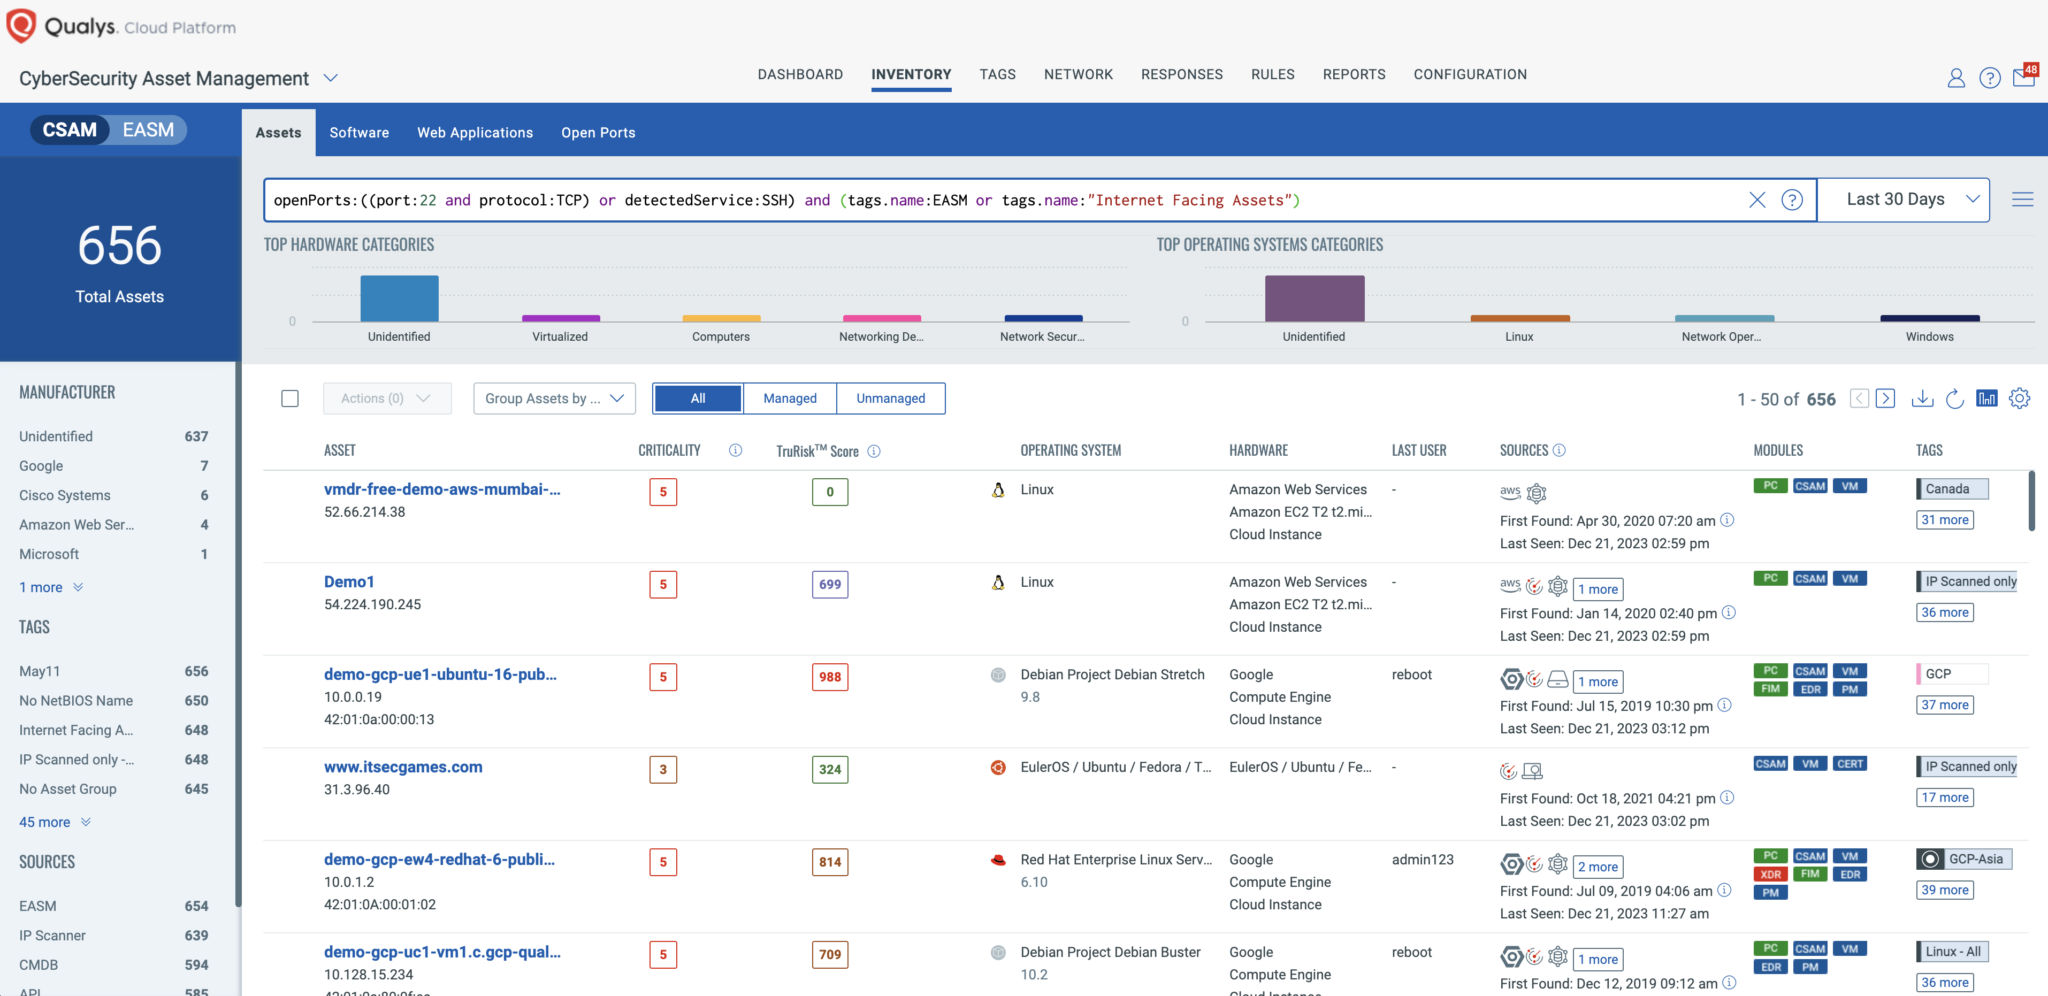The image size is (2048, 996).
Task: Open the asset Demo1
Action: [350, 581]
